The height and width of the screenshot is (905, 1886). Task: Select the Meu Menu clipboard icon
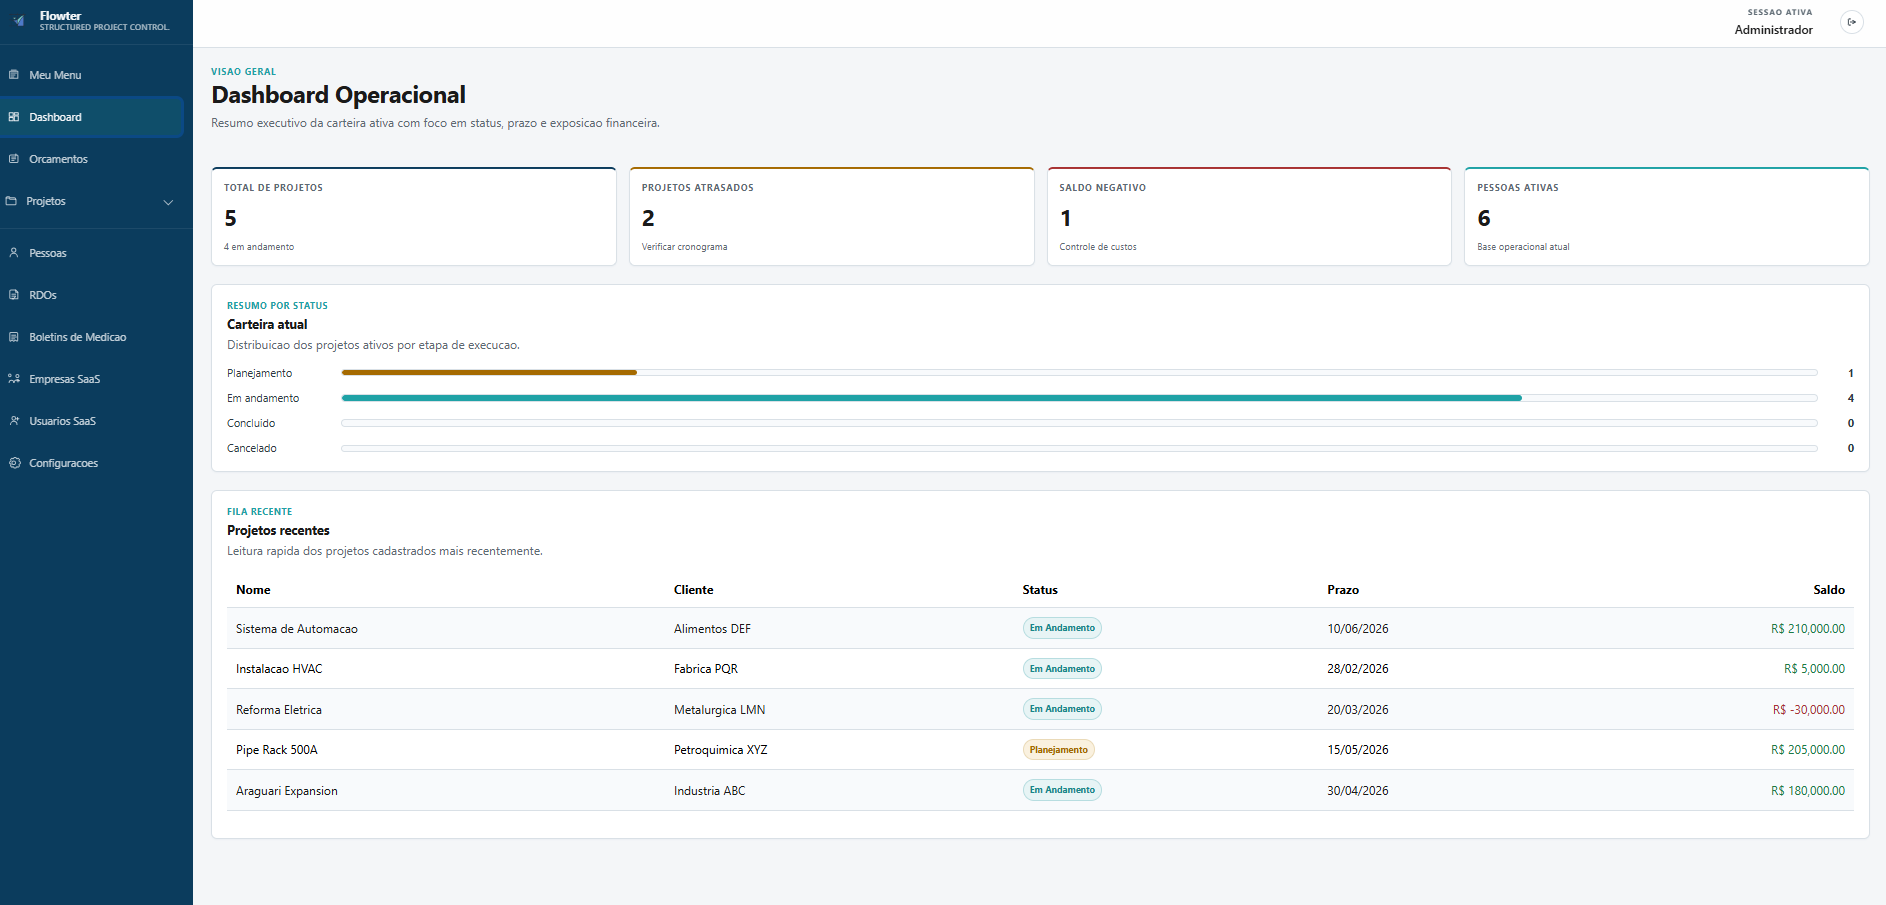pyautogui.click(x=14, y=74)
